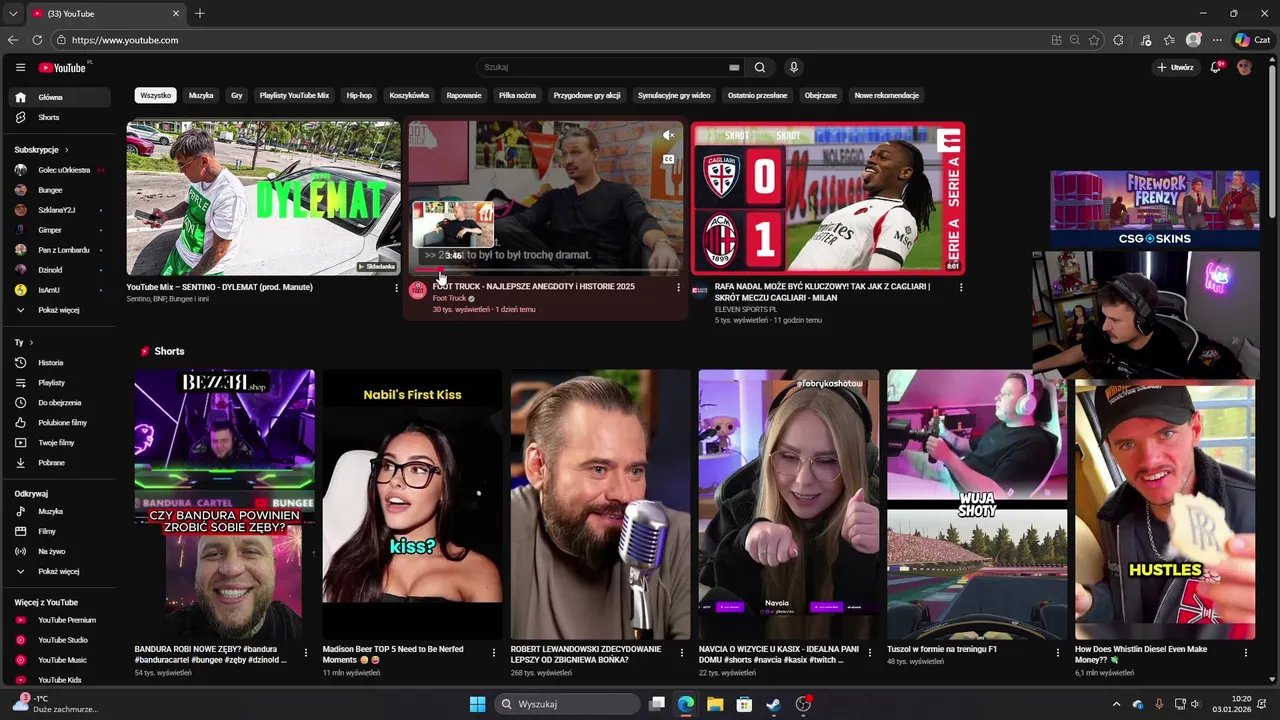Reload the page in browser
This screenshot has width=1280, height=720.
[37, 40]
